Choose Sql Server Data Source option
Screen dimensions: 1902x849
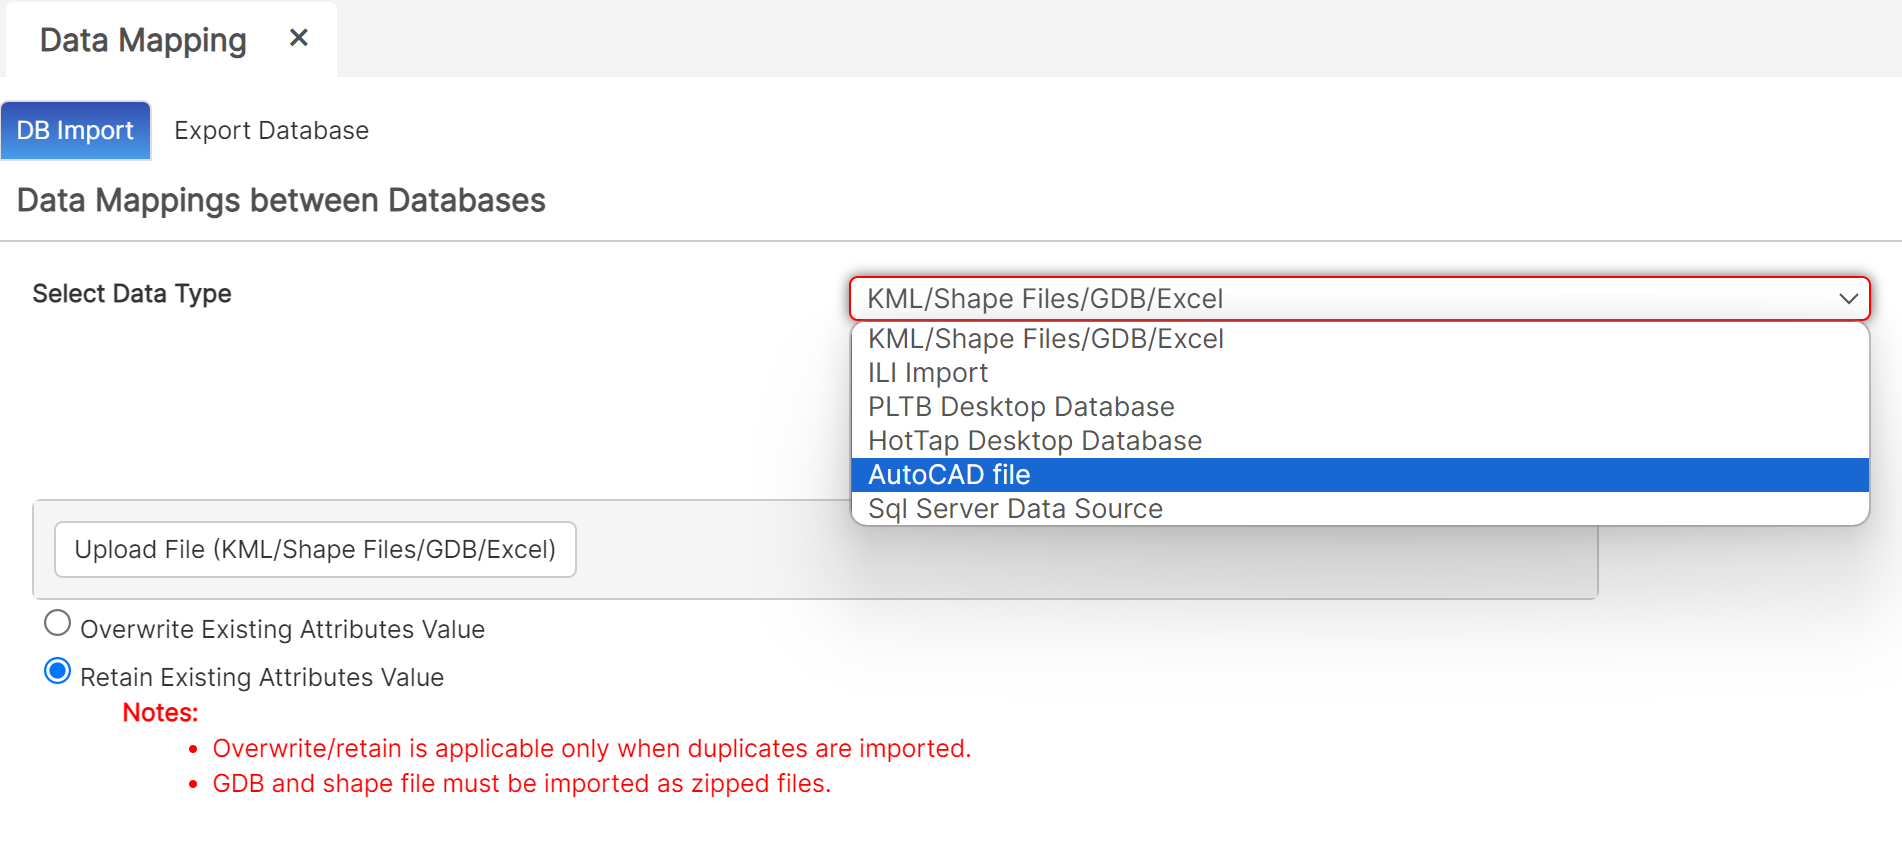coord(1014,509)
